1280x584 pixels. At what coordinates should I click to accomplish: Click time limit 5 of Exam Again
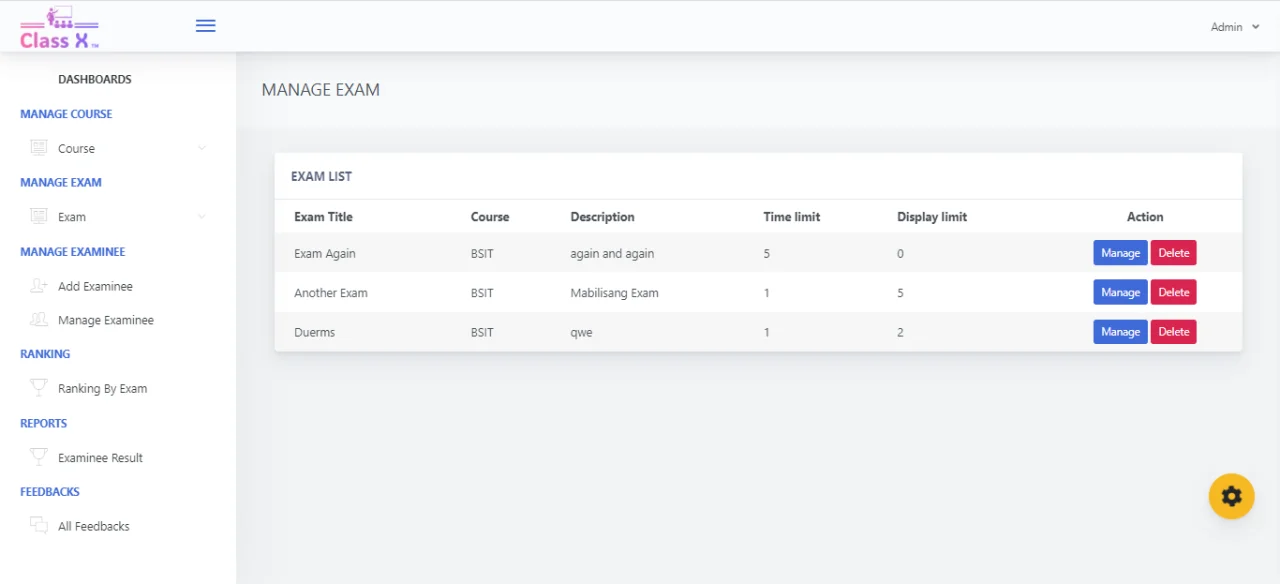766,254
